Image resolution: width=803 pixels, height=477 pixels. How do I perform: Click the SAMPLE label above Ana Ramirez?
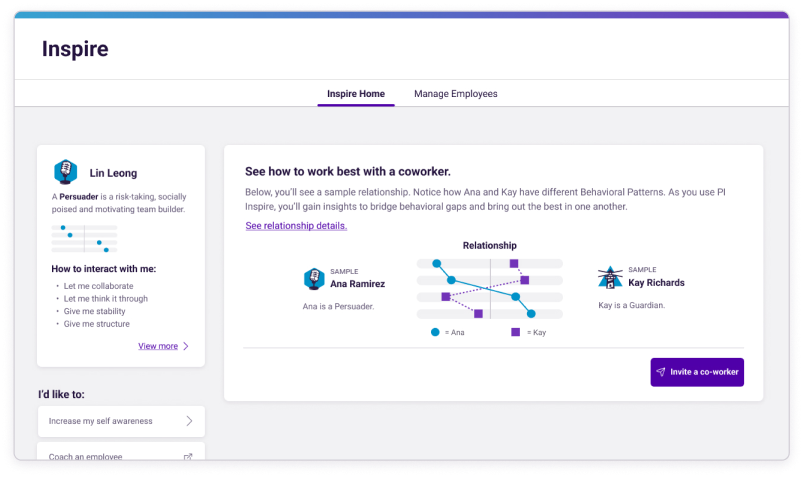tap(344, 272)
